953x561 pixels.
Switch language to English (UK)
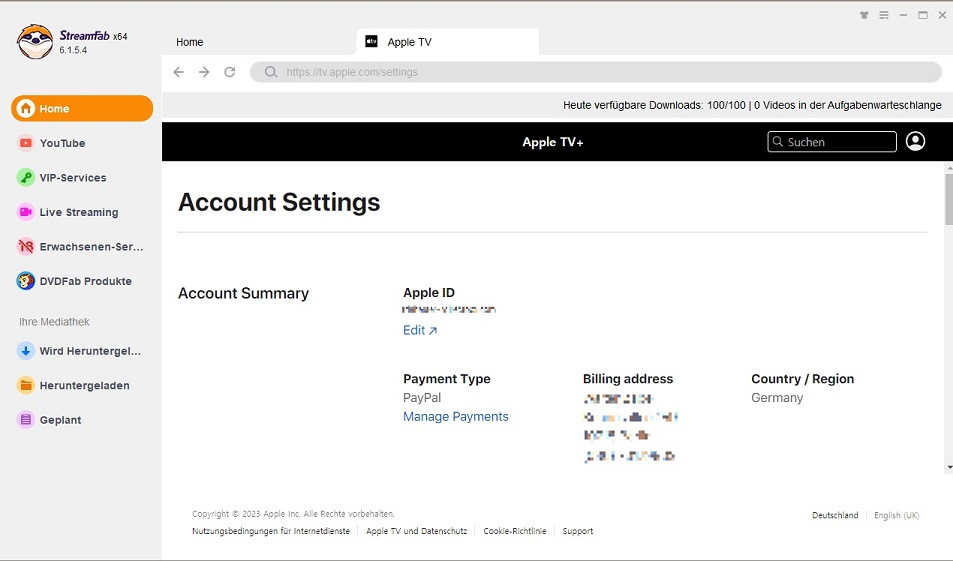pyautogui.click(x=896, y=515)
